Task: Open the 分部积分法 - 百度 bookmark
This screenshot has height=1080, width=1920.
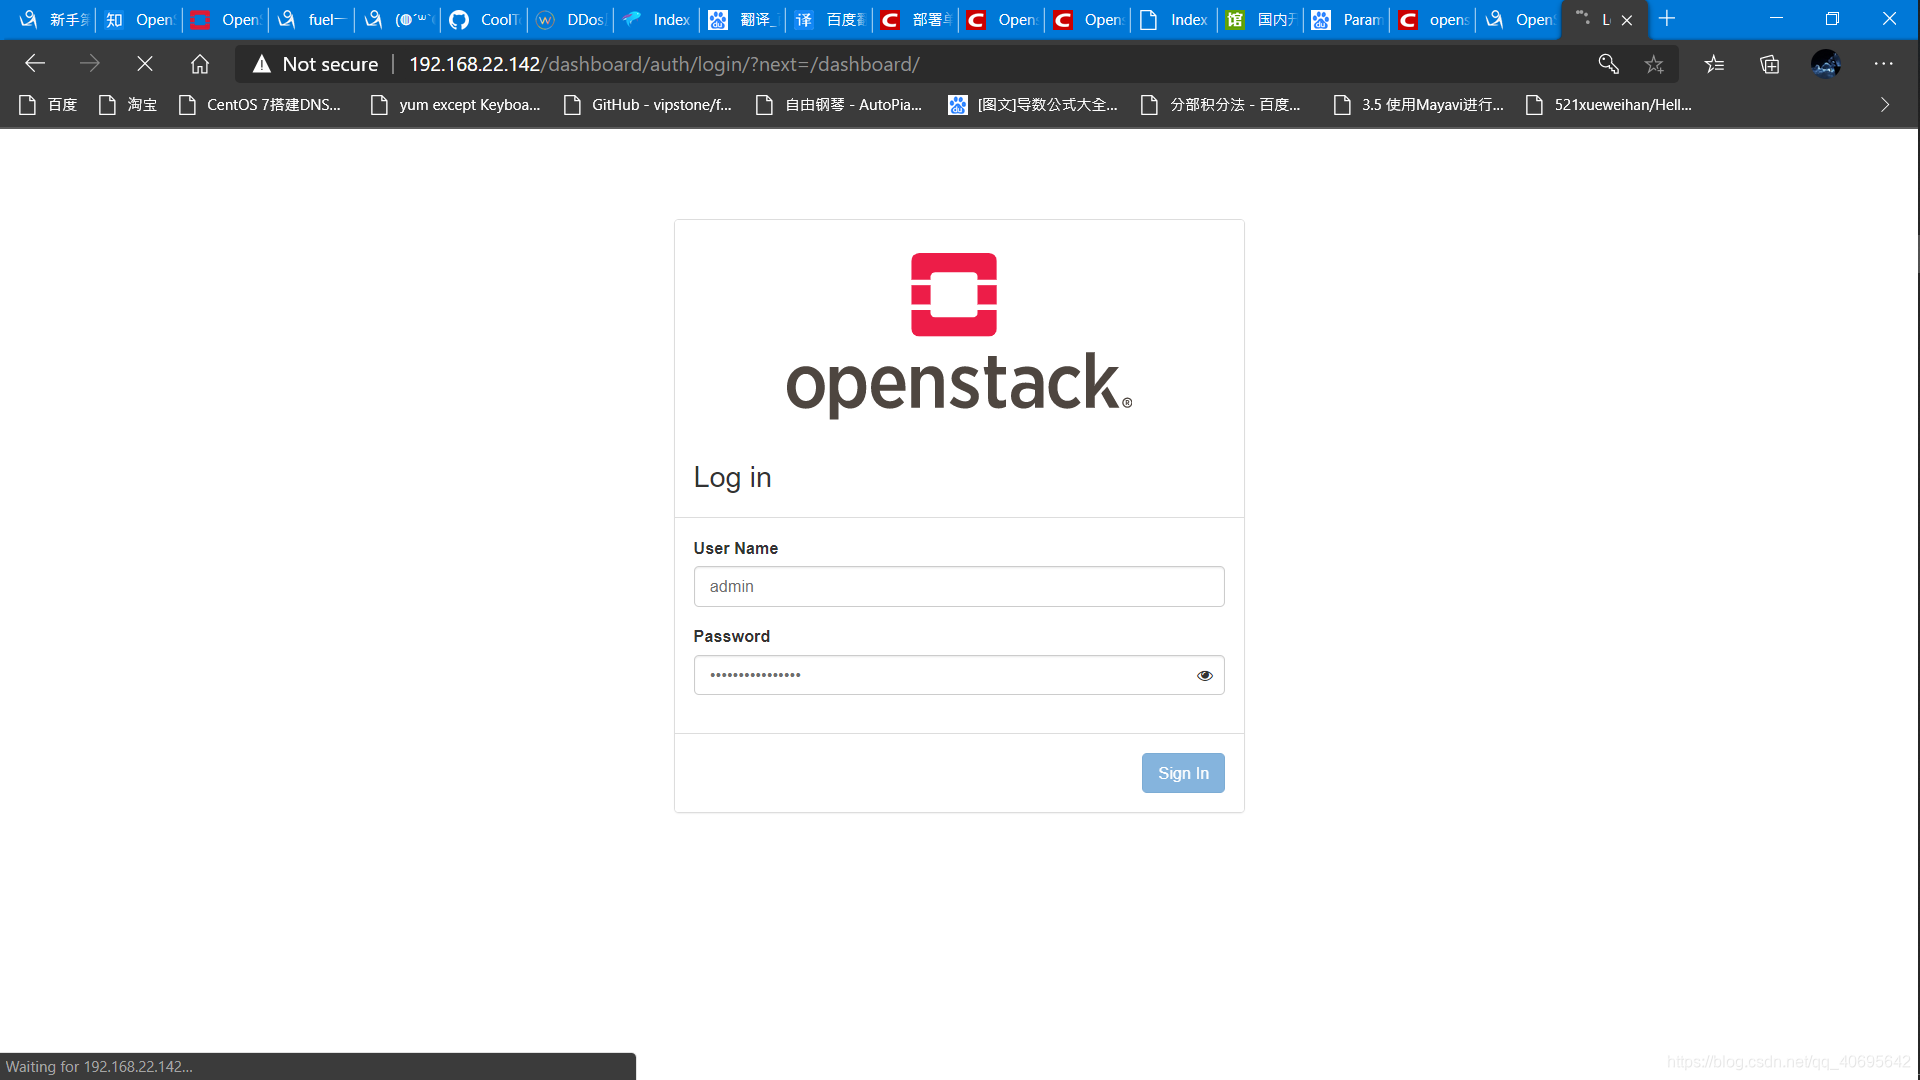Action: [x=1222, y=104]
